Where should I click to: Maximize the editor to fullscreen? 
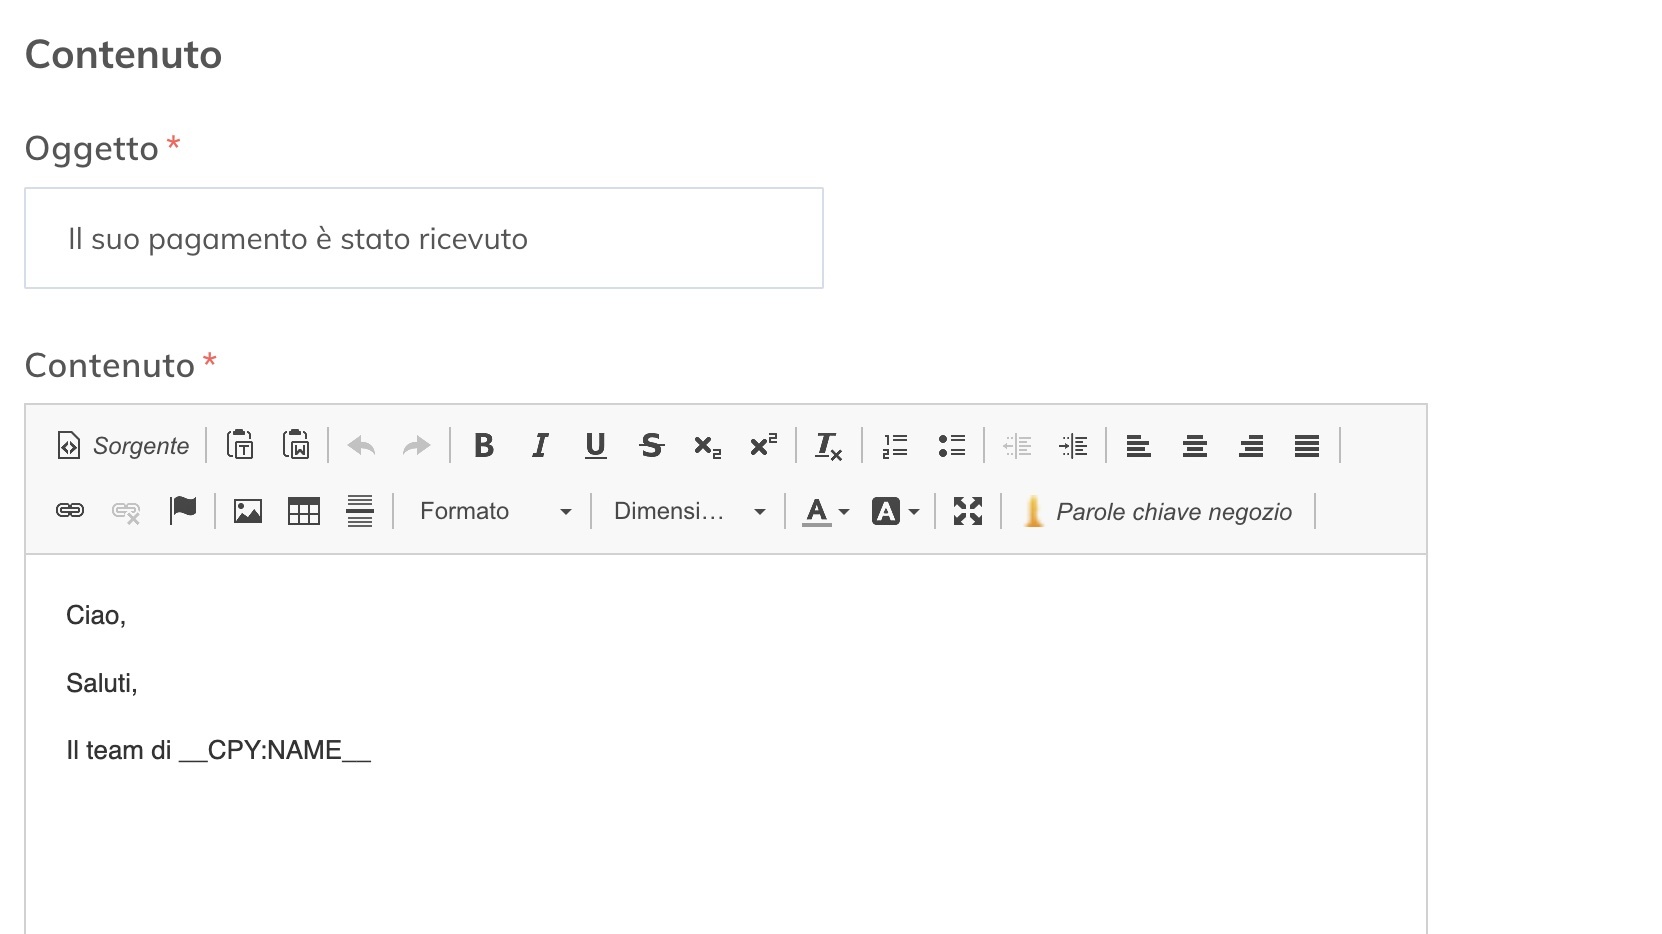point(966,511)
